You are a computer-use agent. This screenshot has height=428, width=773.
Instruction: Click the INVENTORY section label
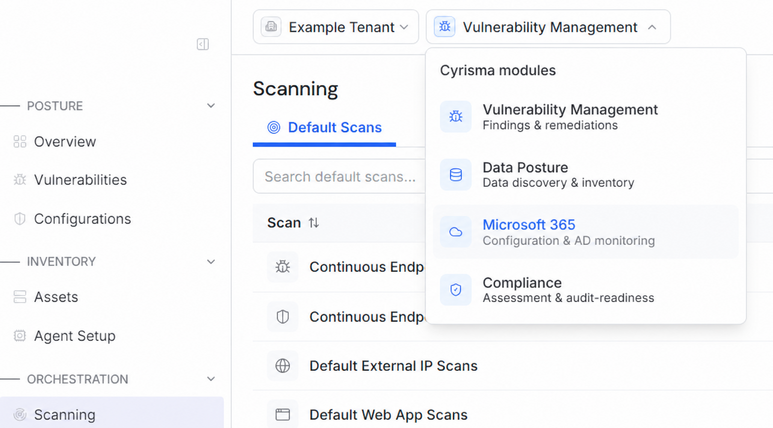click(61, 261)
